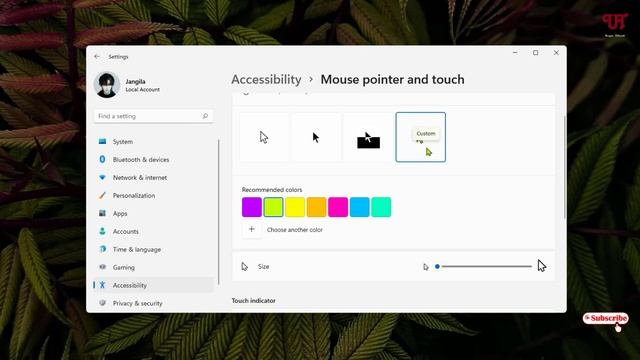Pick the lime green recommended color
Screen dimensions: 640x360
click(x=273, y=207)
